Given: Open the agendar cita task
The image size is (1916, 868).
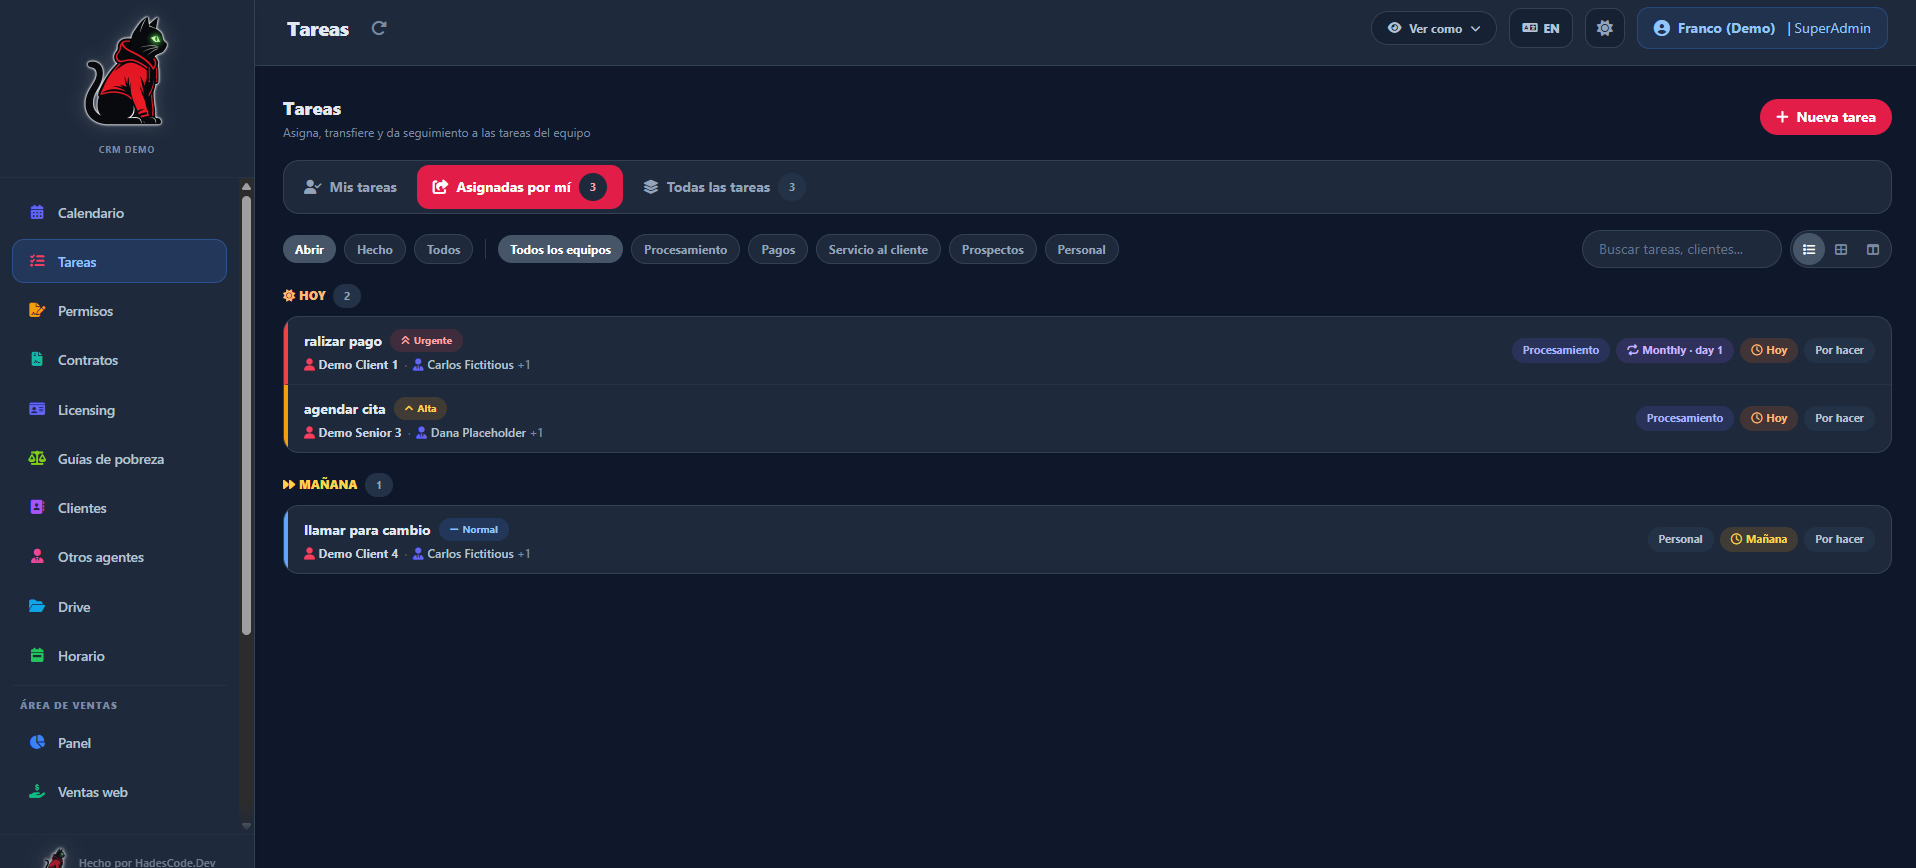Looking at the screenshot, I should point(1087,419).
